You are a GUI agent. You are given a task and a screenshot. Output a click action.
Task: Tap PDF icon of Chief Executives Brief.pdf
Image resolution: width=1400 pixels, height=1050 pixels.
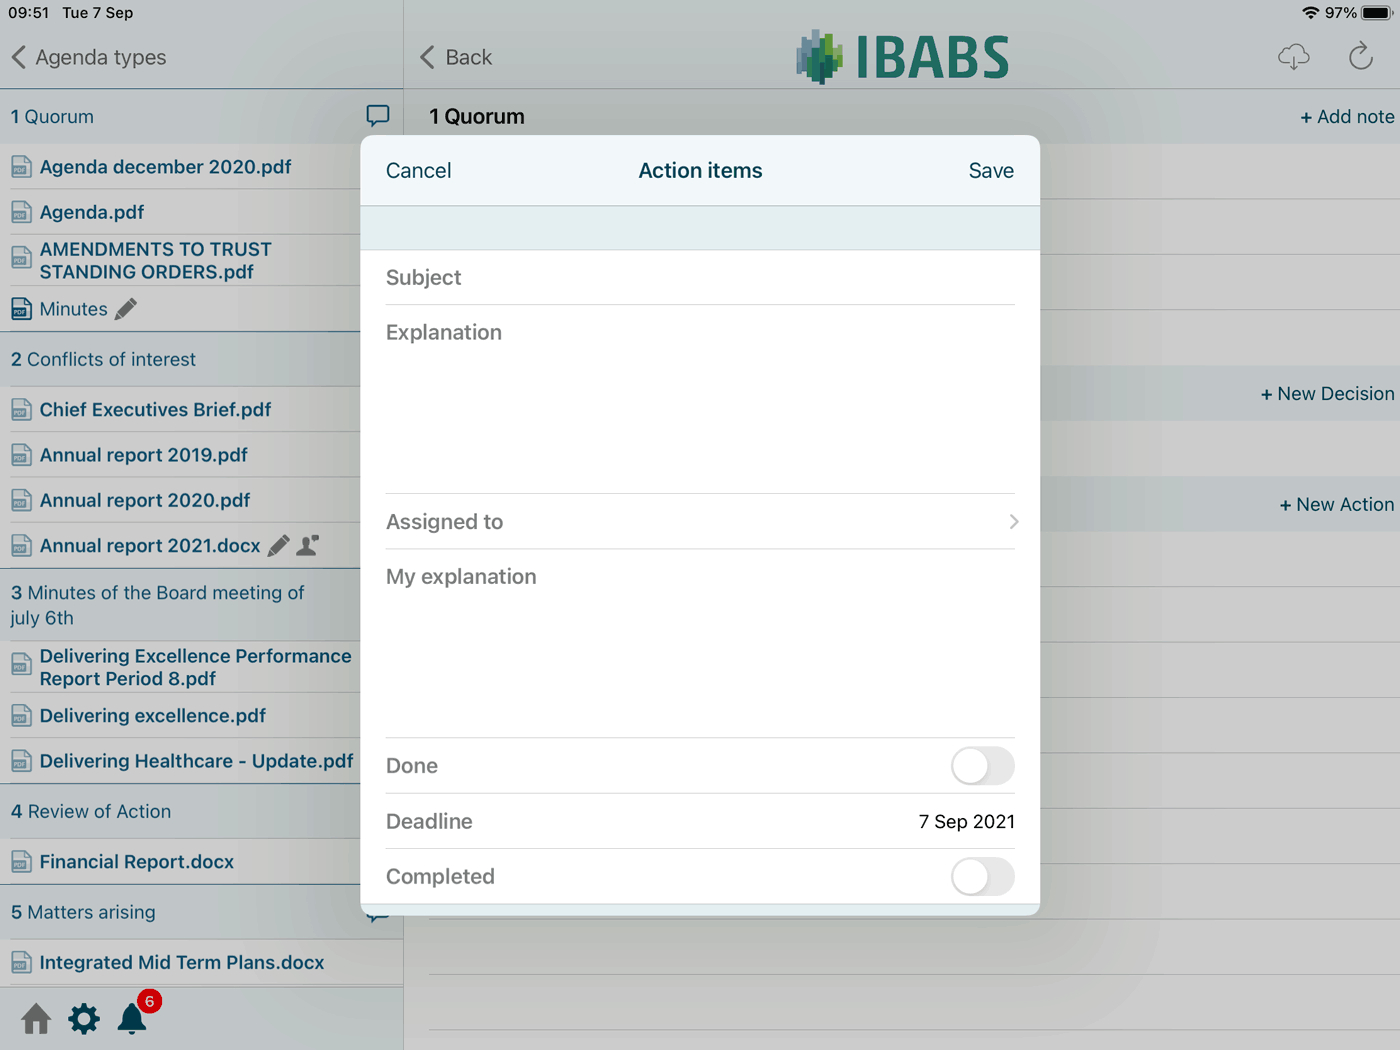(21, 409)
